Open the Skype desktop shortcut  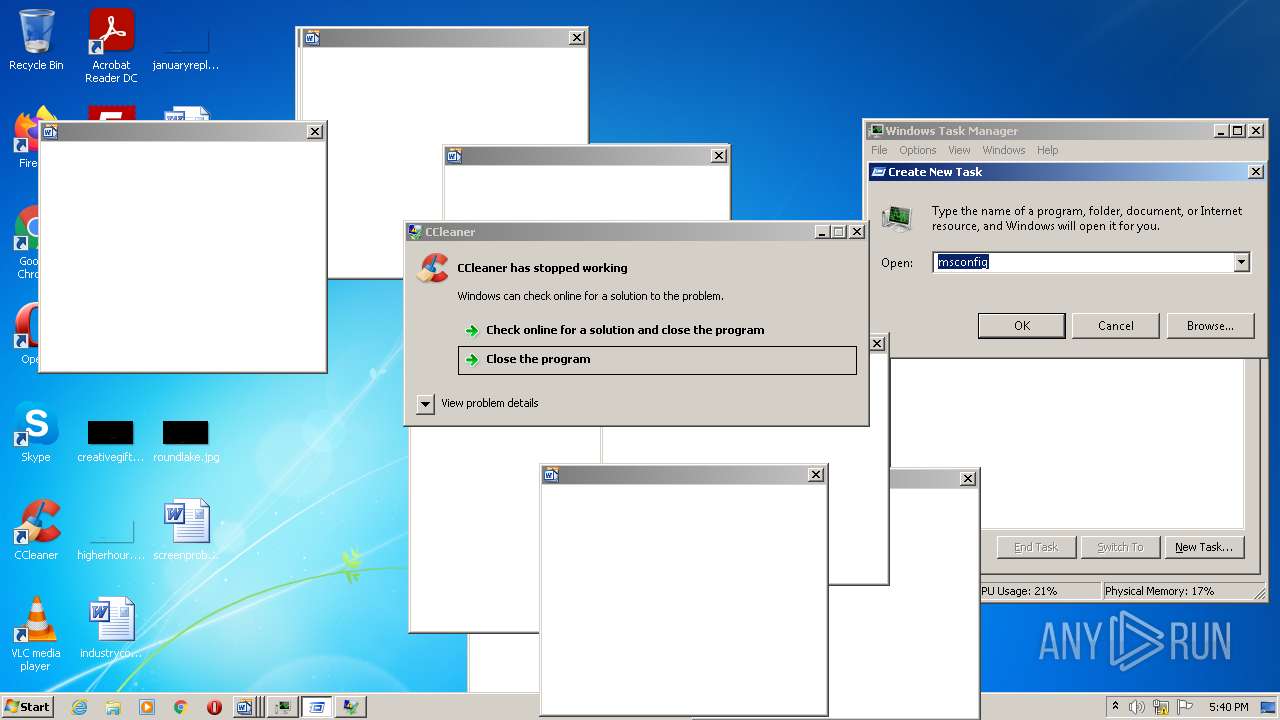[36, 433]
